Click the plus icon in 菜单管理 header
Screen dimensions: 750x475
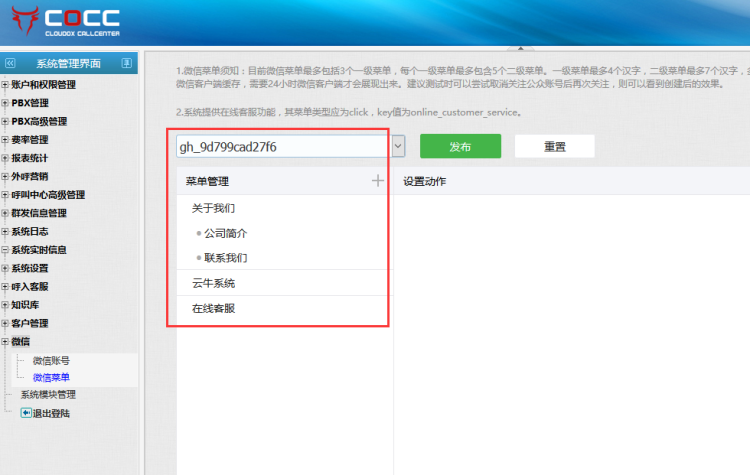tap(377, 181)
